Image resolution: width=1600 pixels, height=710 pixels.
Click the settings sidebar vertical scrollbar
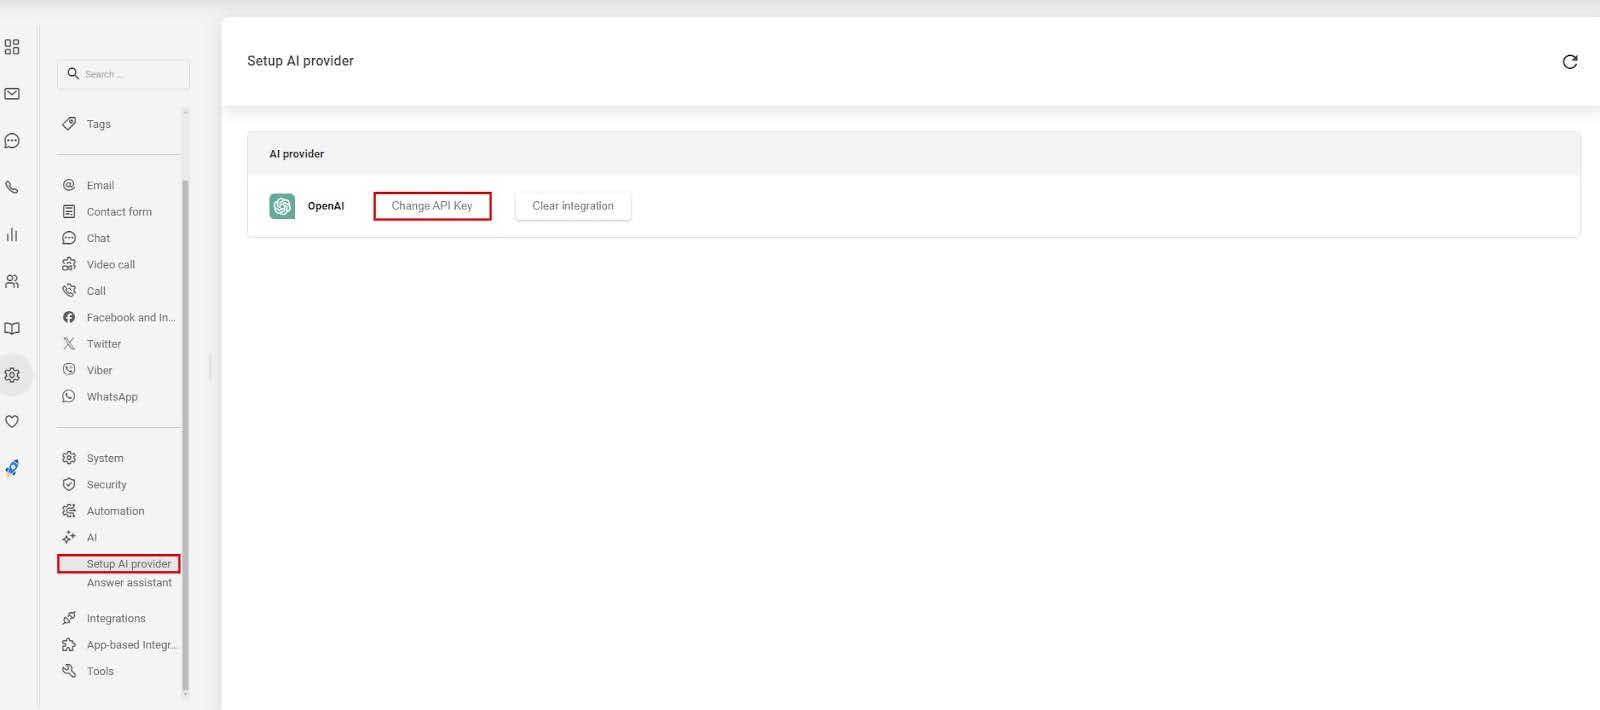185,435
